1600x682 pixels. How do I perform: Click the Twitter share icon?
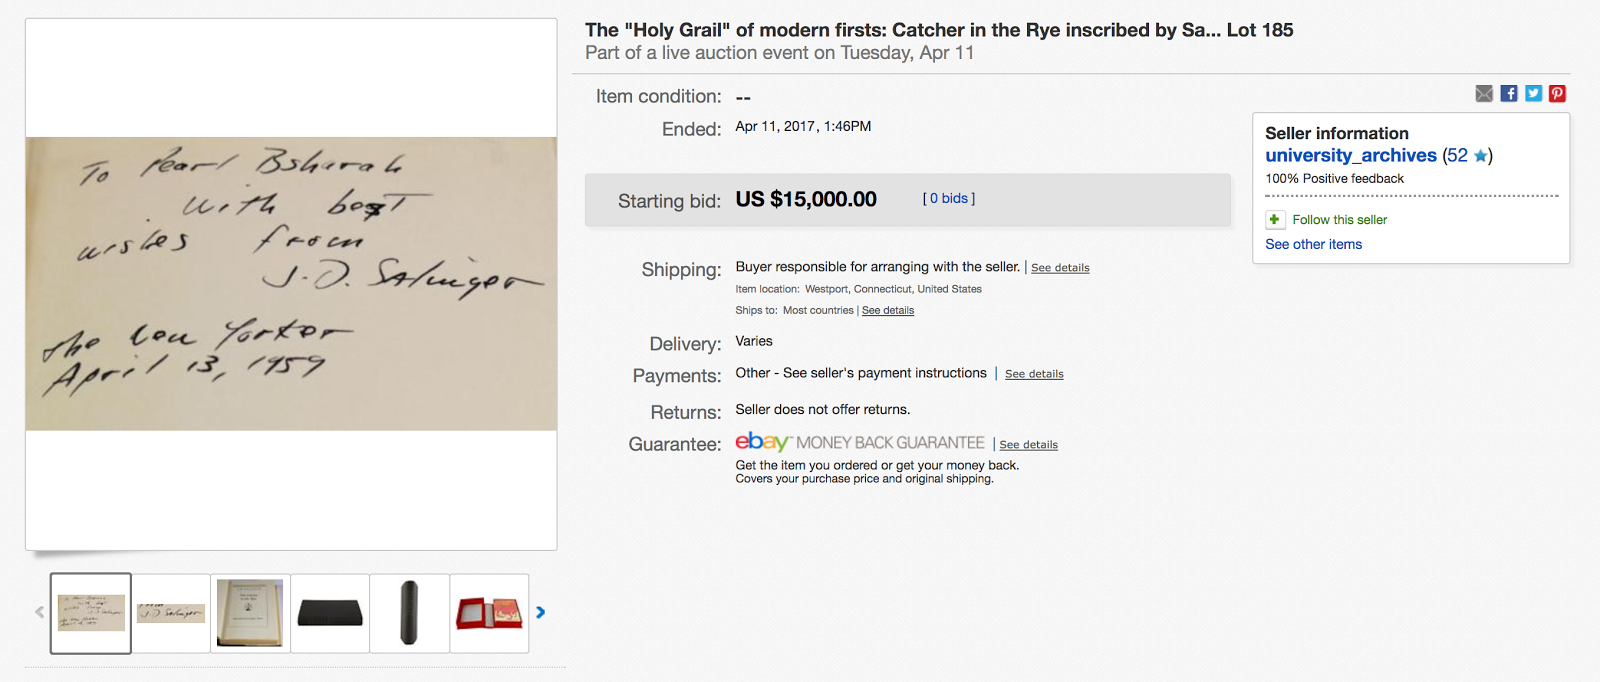click(x=1533, y=94)
